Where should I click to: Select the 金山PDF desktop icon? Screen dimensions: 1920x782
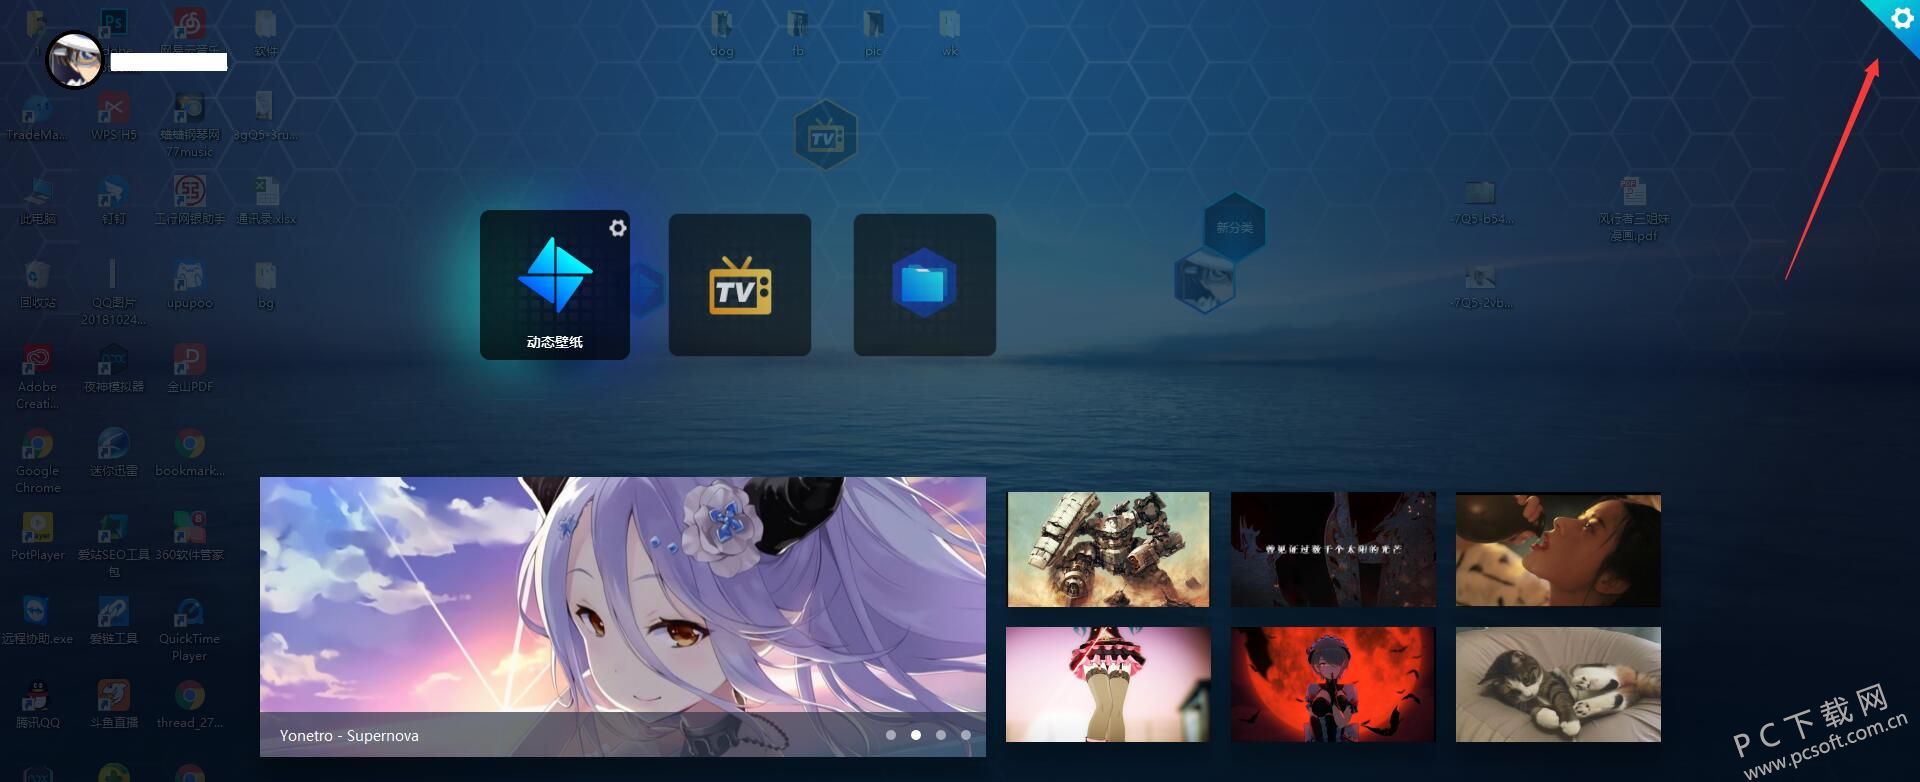[189, 368]
